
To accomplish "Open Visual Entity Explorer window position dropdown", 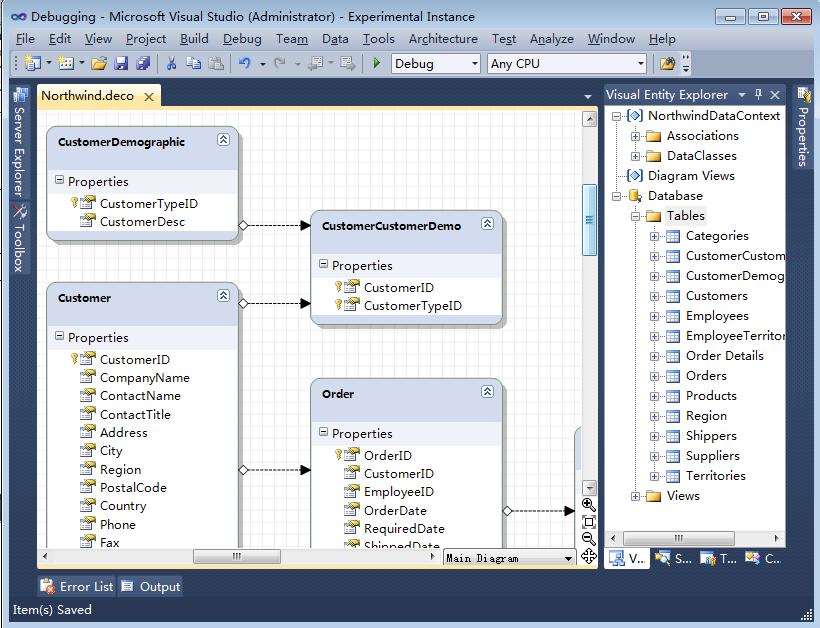I will pyautogui.click(x=742, y=95).
